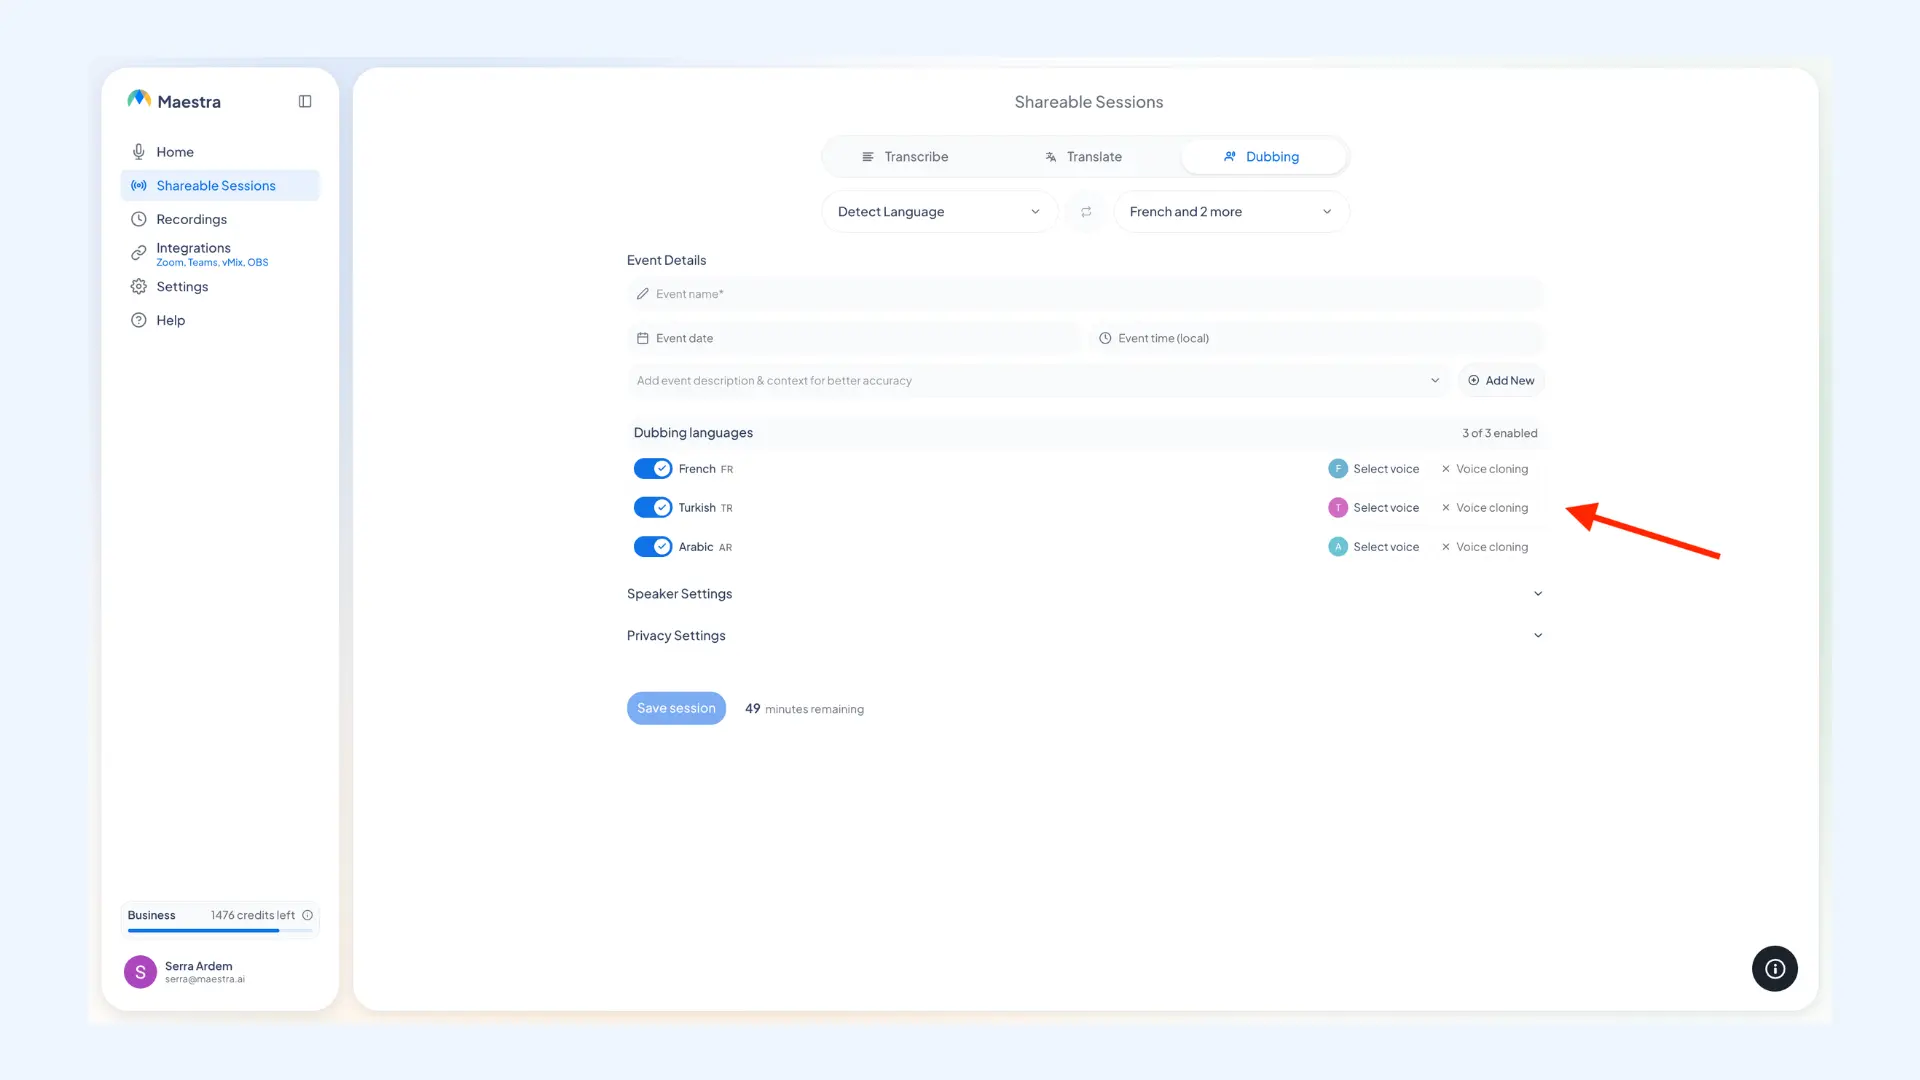Screen dimensions: 1920x1080
Task: Click the '1476 credits left' text
Action: click(253, 915)
